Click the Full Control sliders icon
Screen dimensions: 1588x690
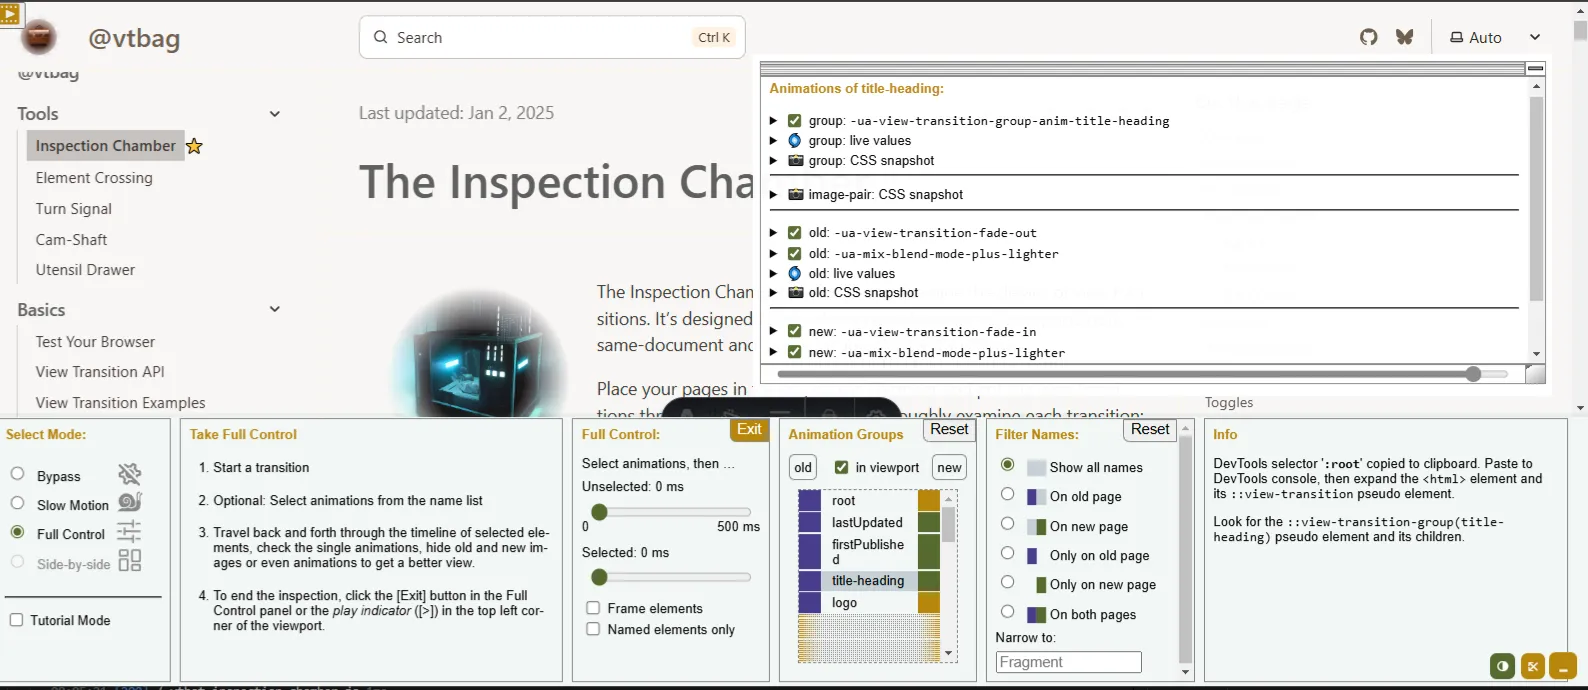(129, 531)
